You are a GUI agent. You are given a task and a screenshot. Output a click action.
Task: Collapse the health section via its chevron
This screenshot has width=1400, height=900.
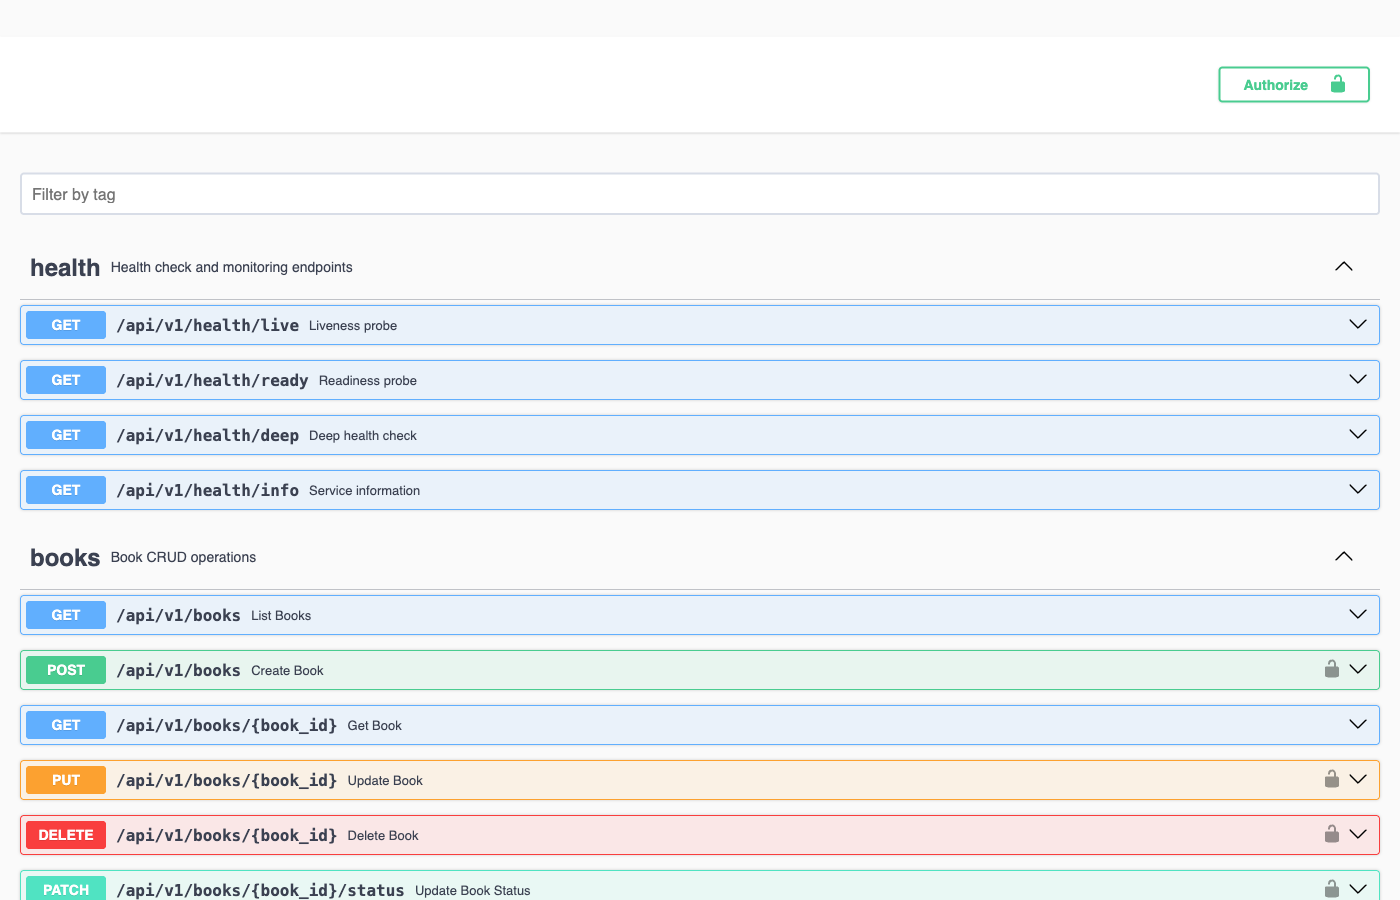[1343, 266]
